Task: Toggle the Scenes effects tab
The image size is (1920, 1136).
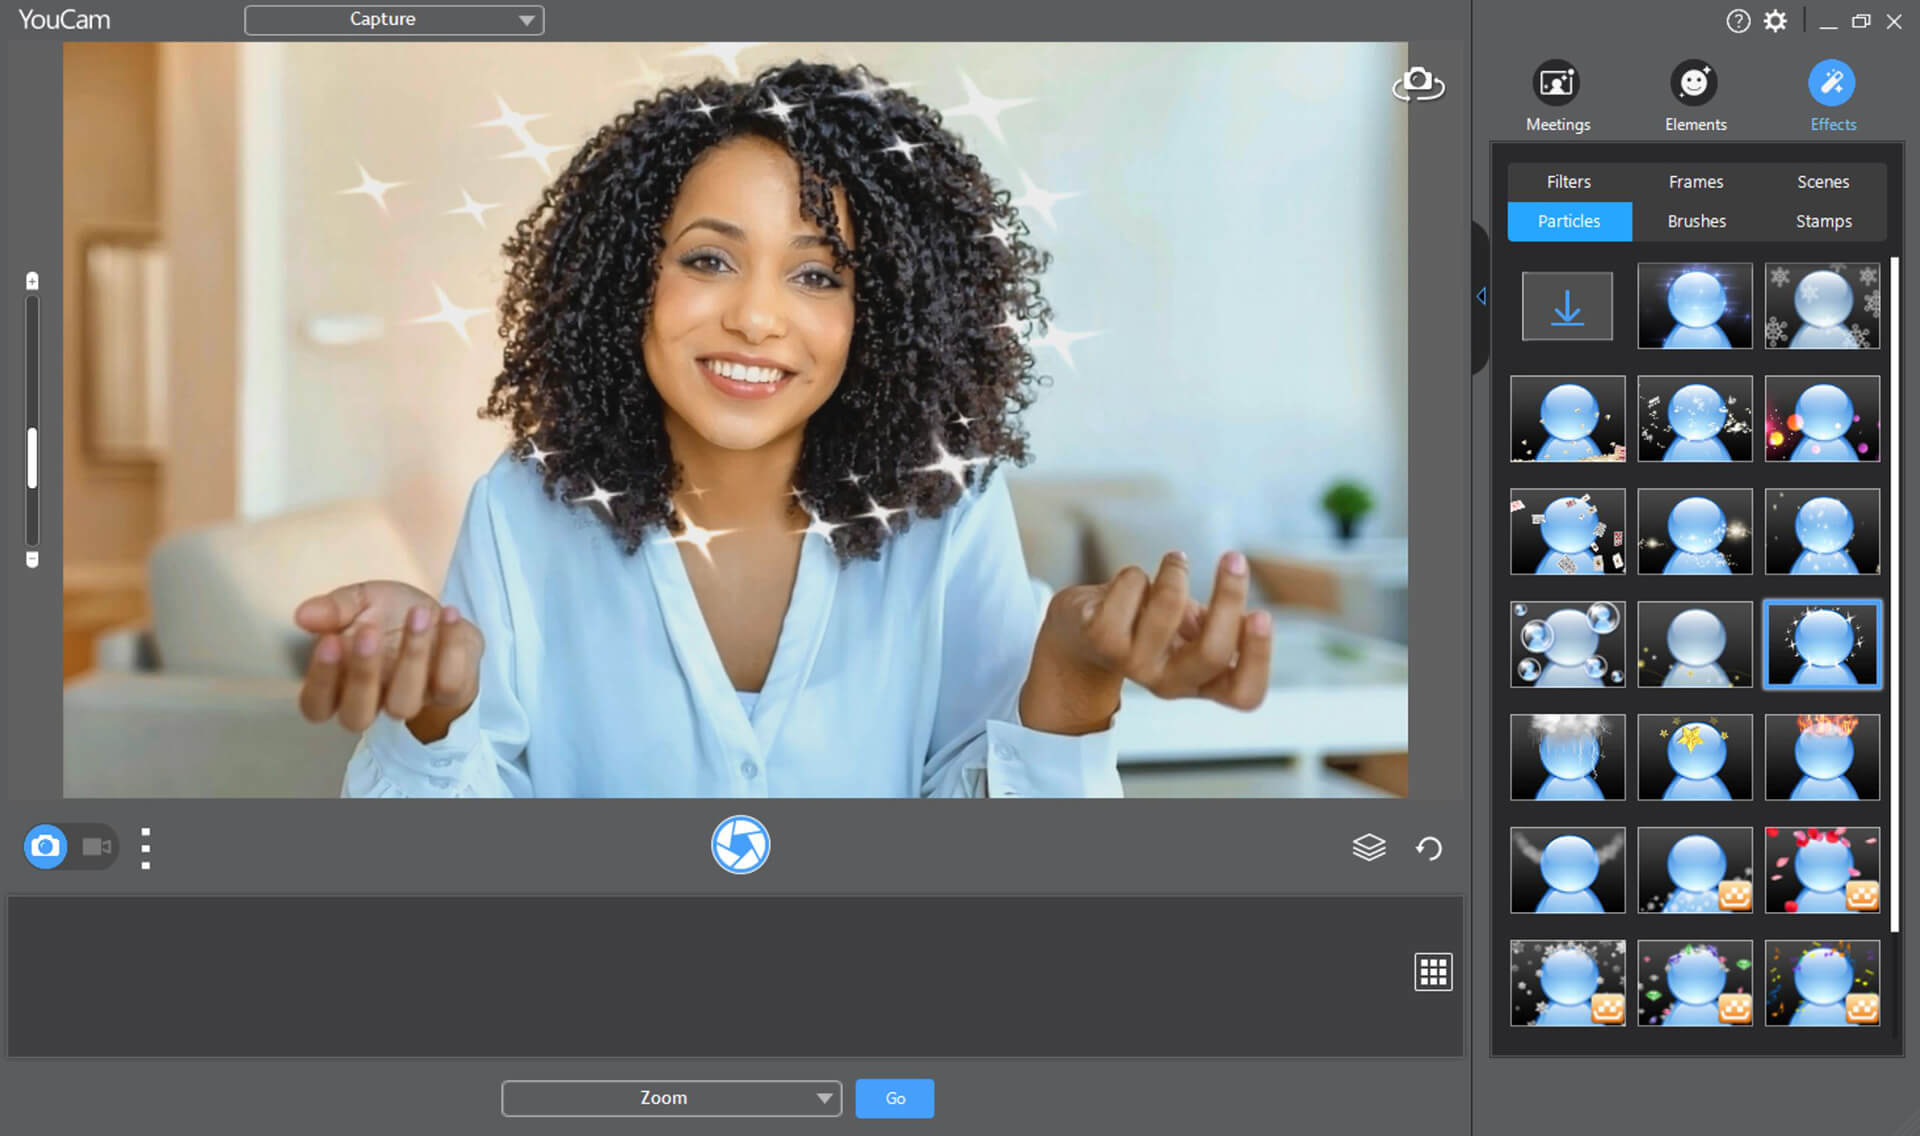Action: tap(1823, 181)
